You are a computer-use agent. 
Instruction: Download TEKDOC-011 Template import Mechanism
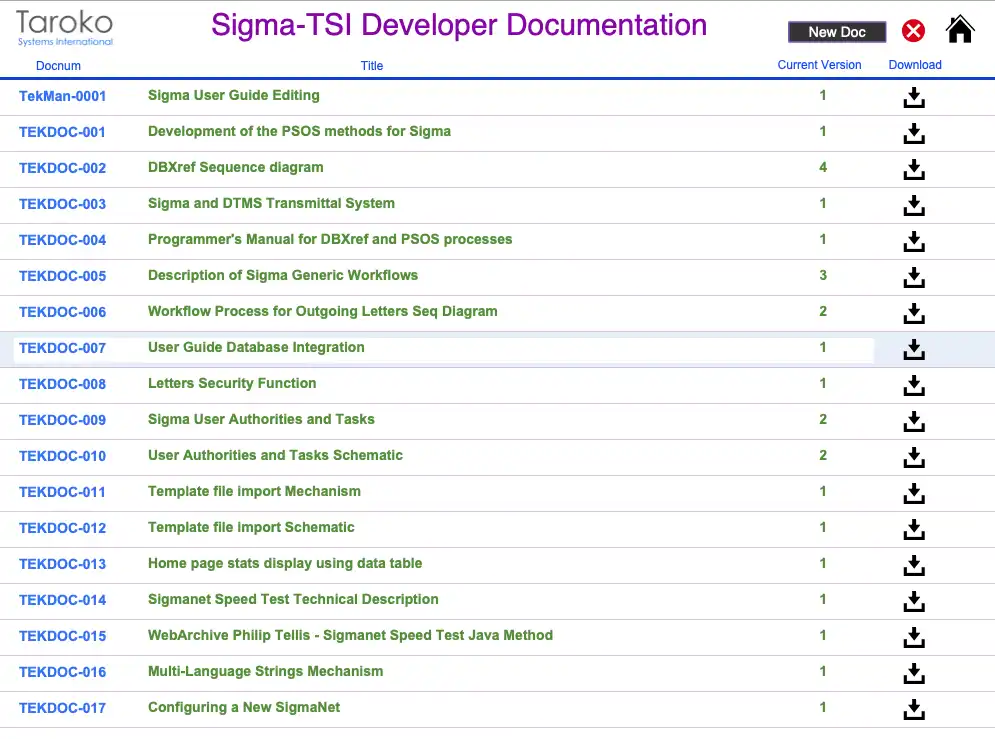pyautogui.click(x=914, y=494)
